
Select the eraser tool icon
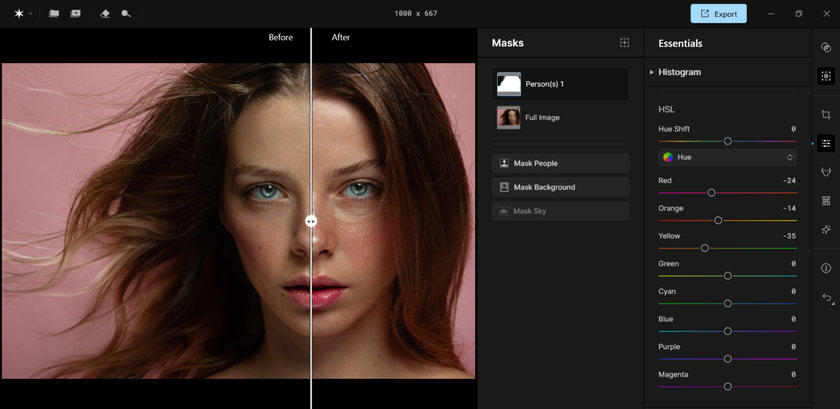(105, 14)
